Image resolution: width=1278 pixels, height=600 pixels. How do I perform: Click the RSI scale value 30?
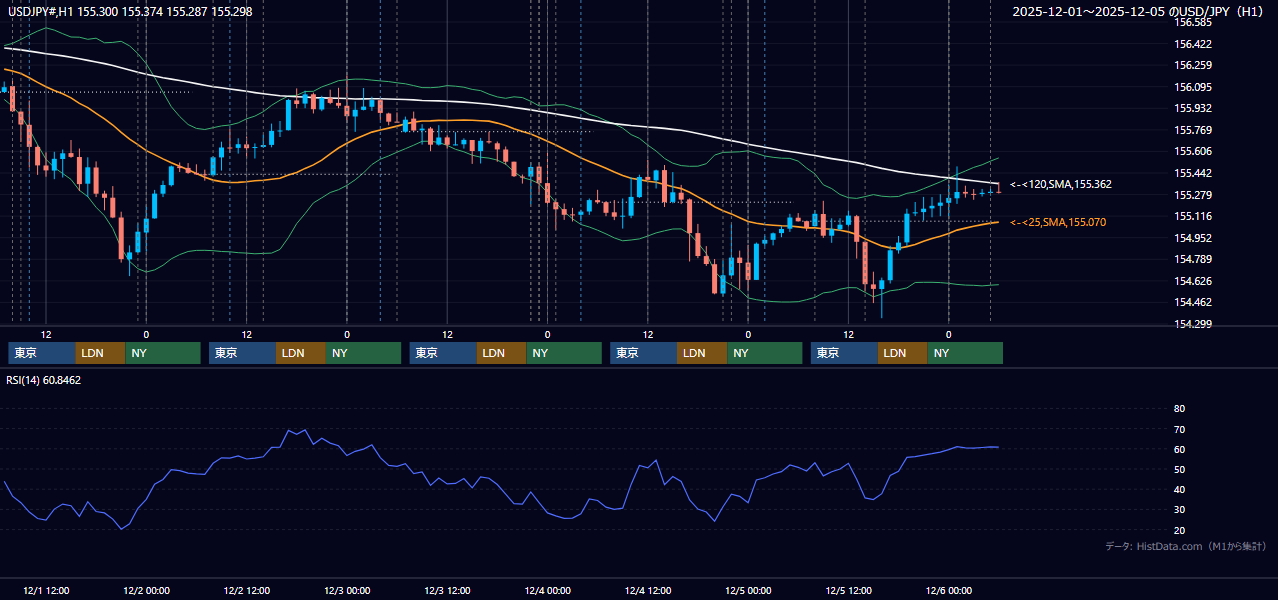coord(1179,510)
